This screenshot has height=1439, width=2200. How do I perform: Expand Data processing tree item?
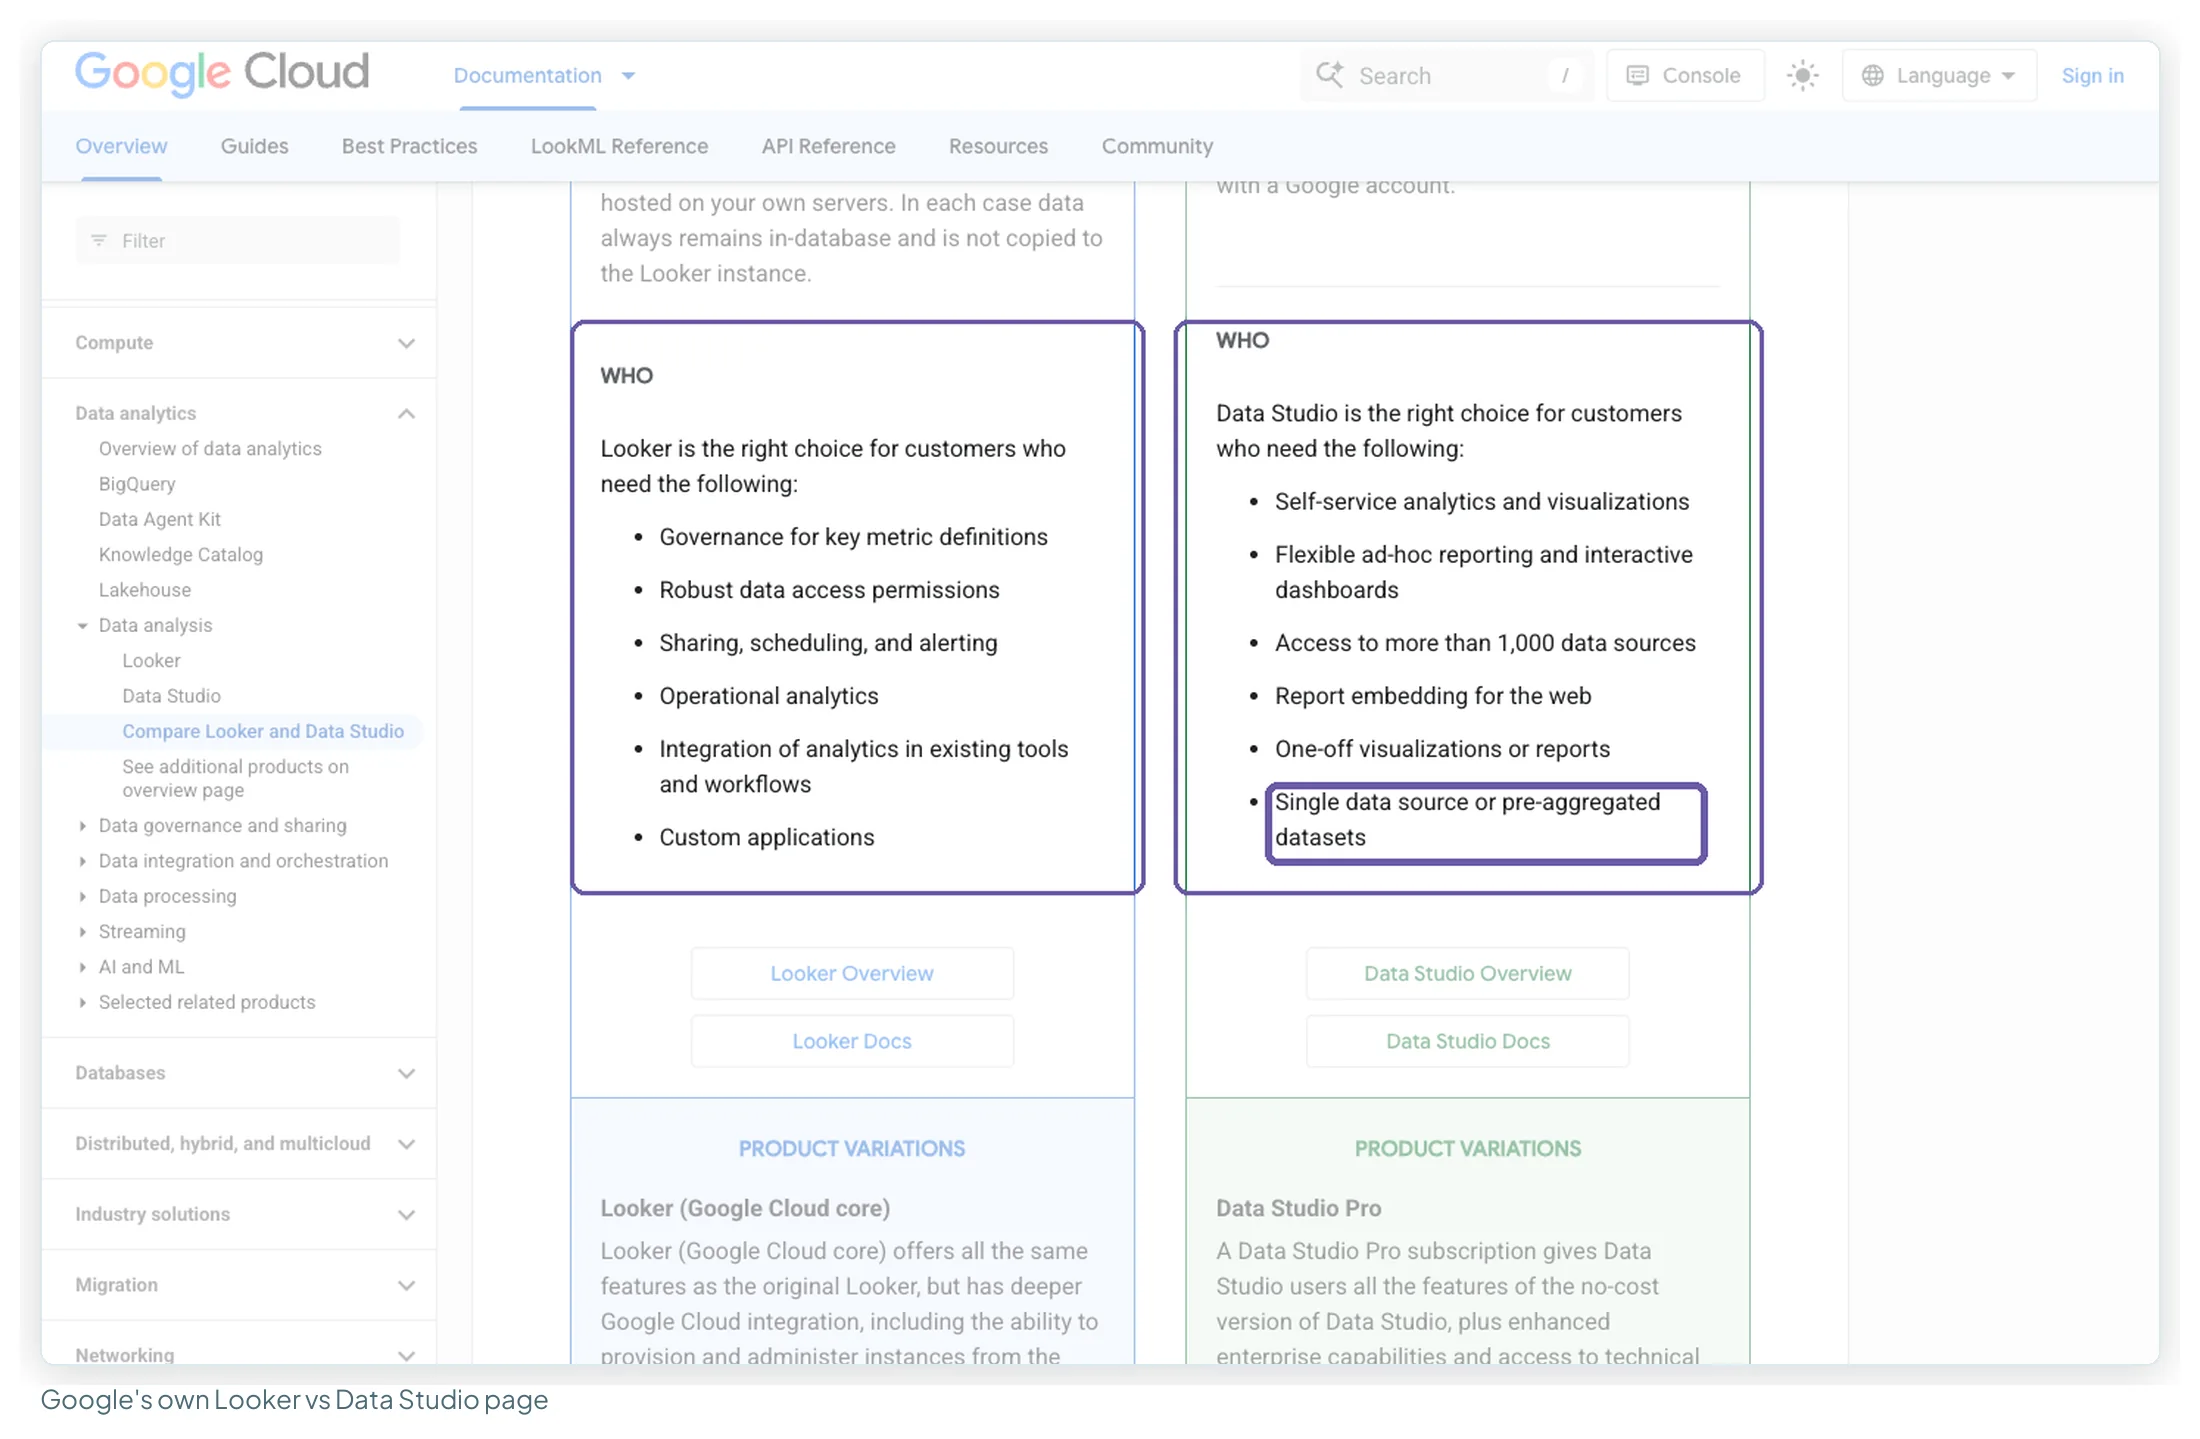coord(83,896)
